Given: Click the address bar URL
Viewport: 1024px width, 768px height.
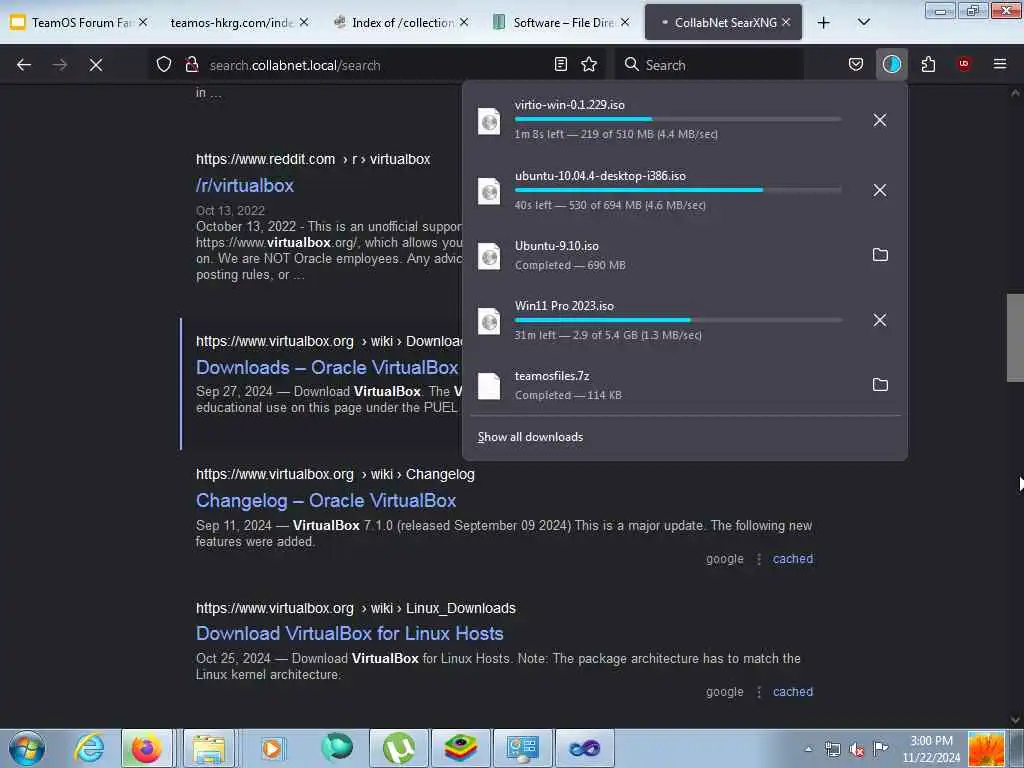Looking at the screenshot, I should click(295, 65).
